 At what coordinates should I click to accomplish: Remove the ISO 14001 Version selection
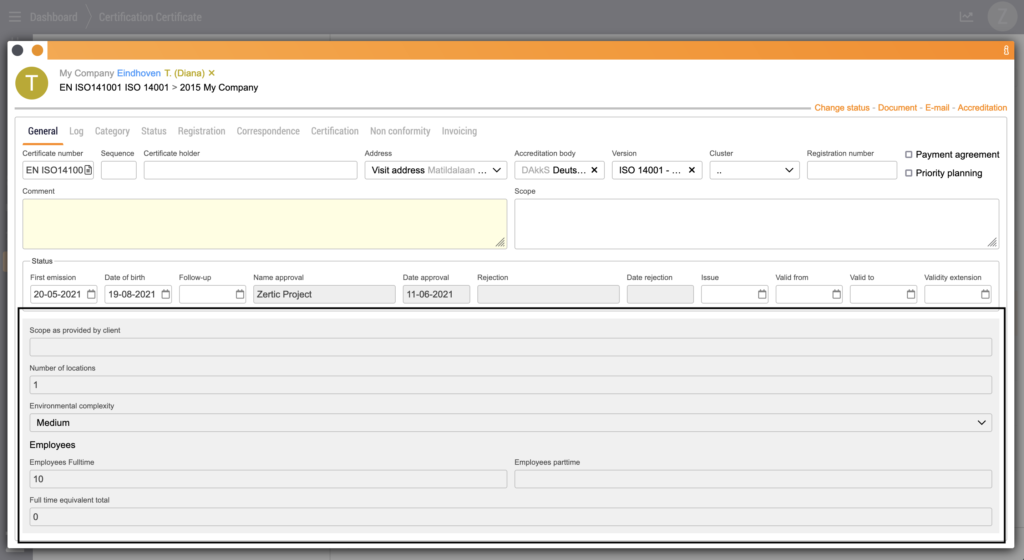pos(691,170)
